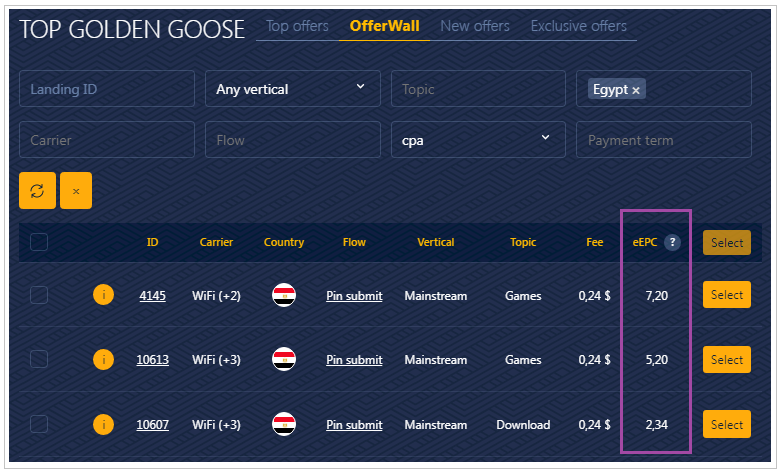The width and height of the screenshot is (783, 475).
Task: Switch to the Exclusive offers tab
Action: [578, 26]
